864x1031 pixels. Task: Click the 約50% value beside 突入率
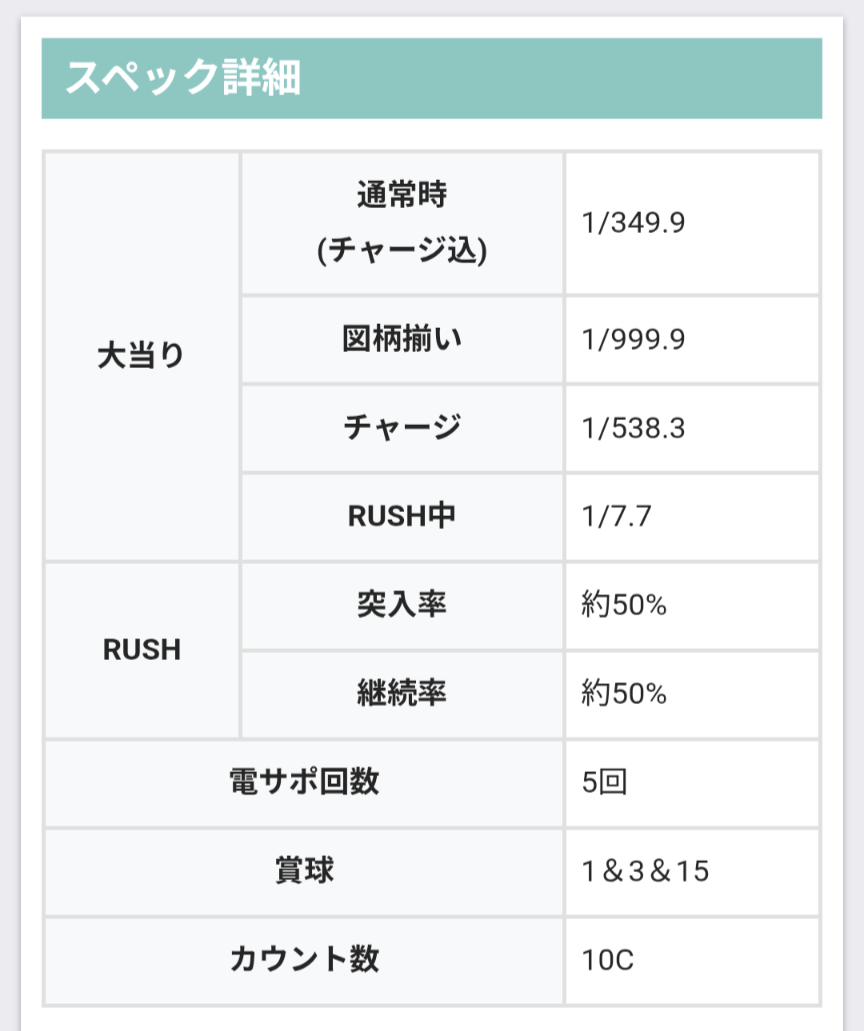[x=624, y=605]
